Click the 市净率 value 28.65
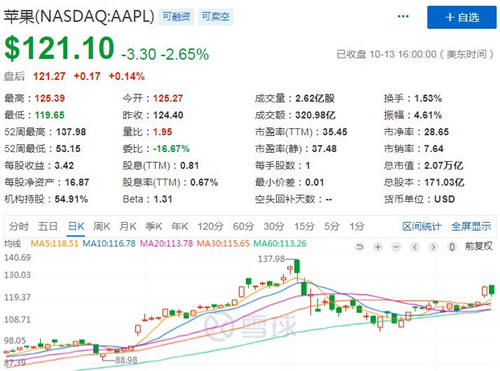The image size is (500, 371). coord(436,132)
